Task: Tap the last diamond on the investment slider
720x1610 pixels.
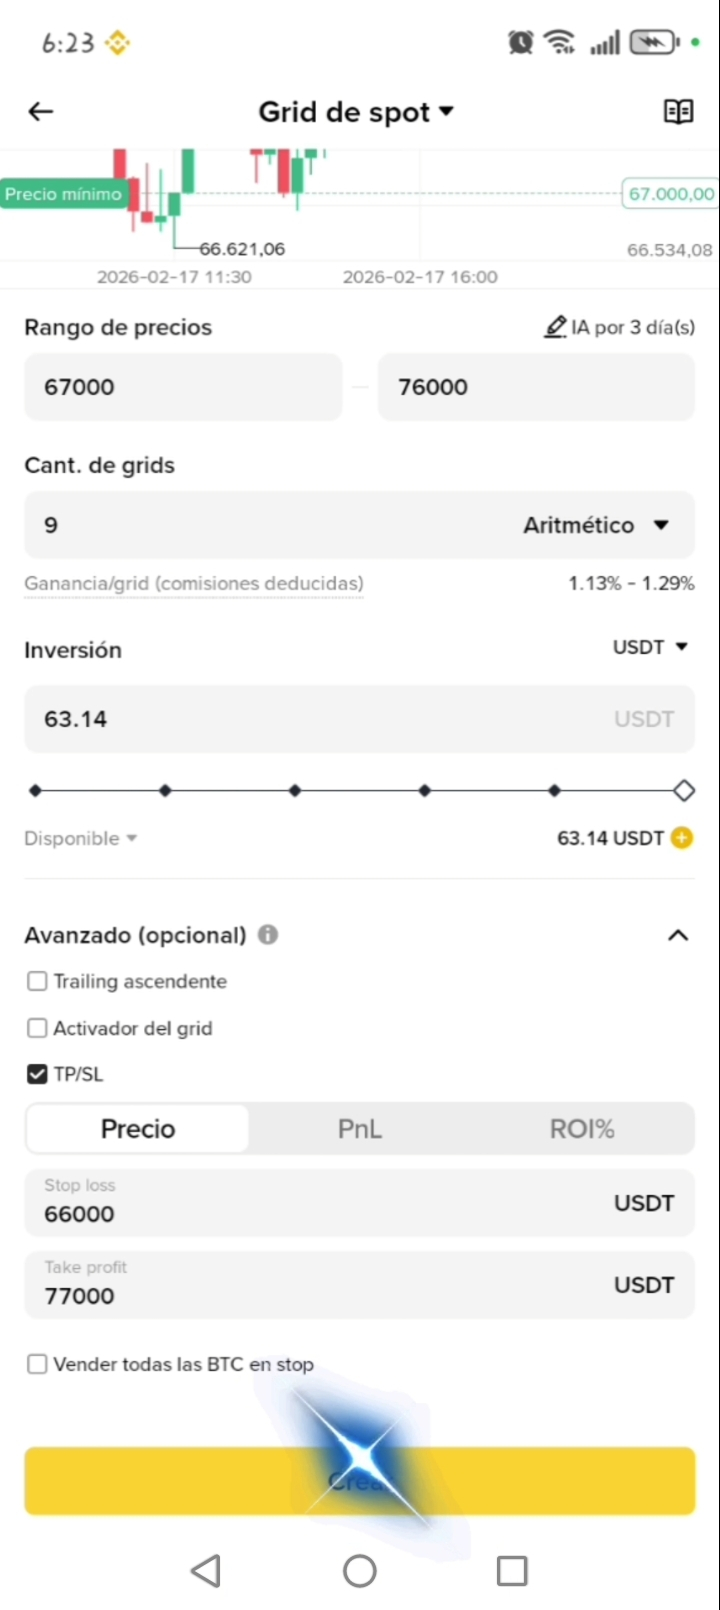Action: 684,791
